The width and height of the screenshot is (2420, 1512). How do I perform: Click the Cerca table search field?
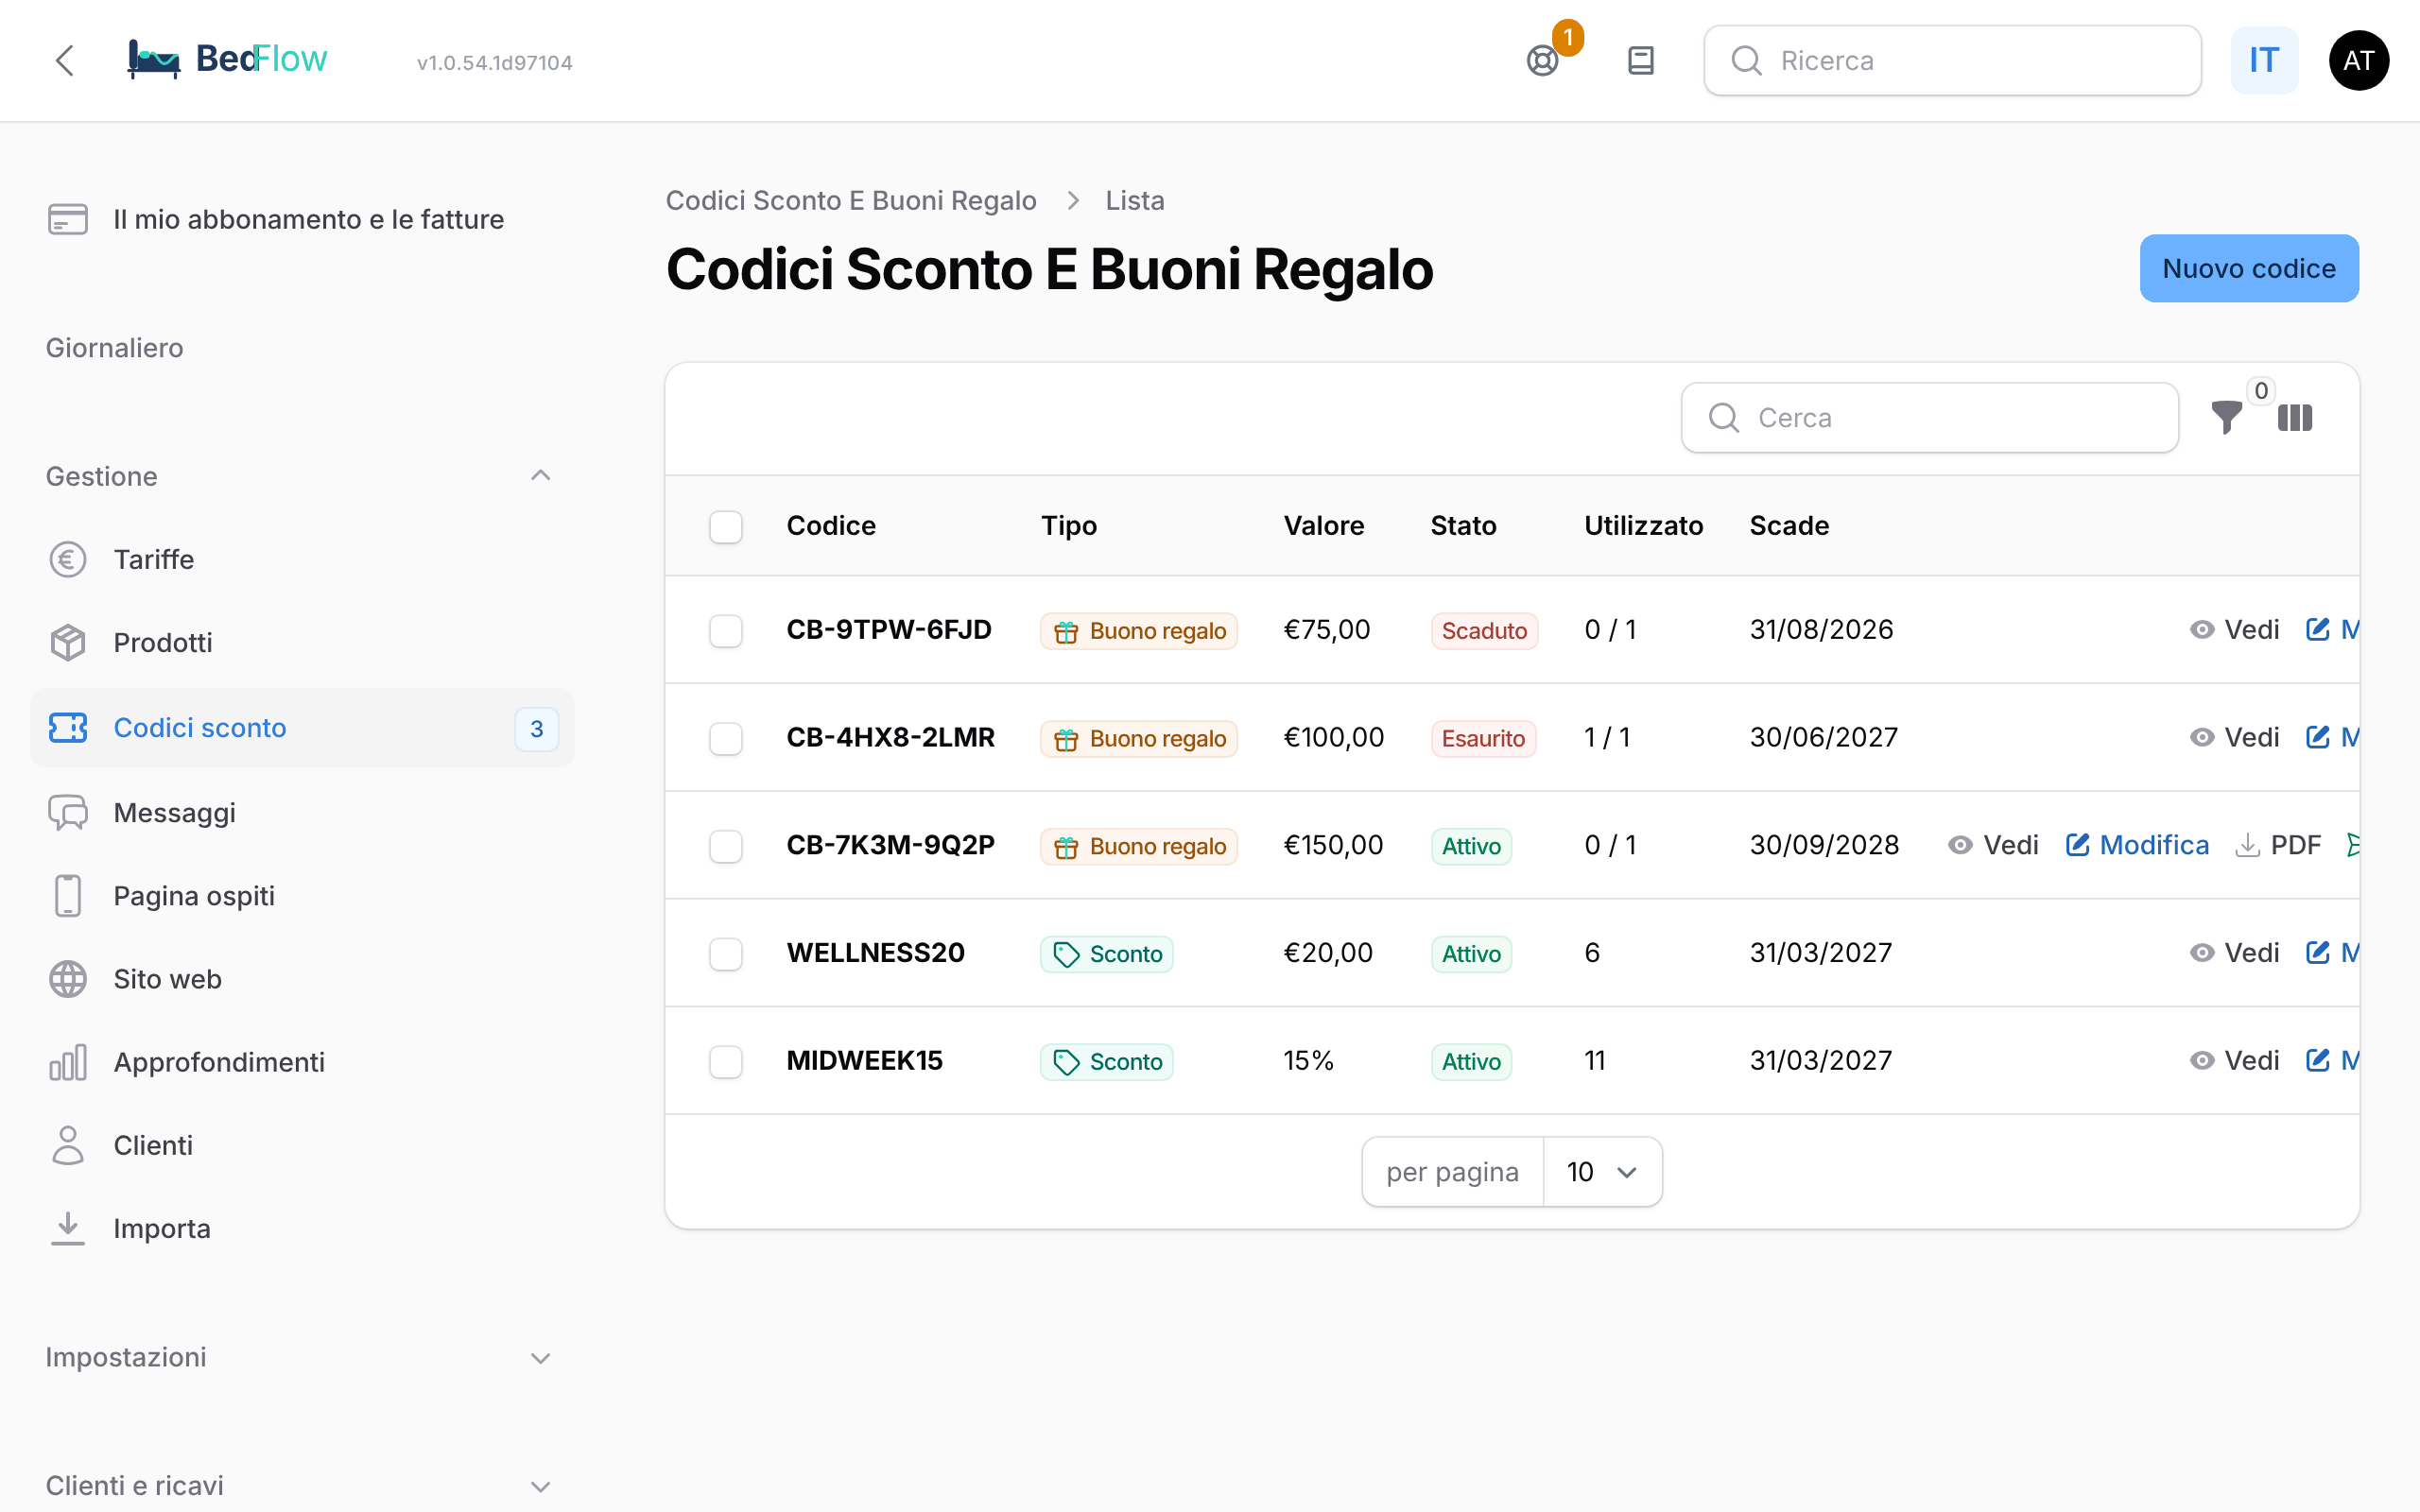pyautogui.click(x=1929, y=417)
